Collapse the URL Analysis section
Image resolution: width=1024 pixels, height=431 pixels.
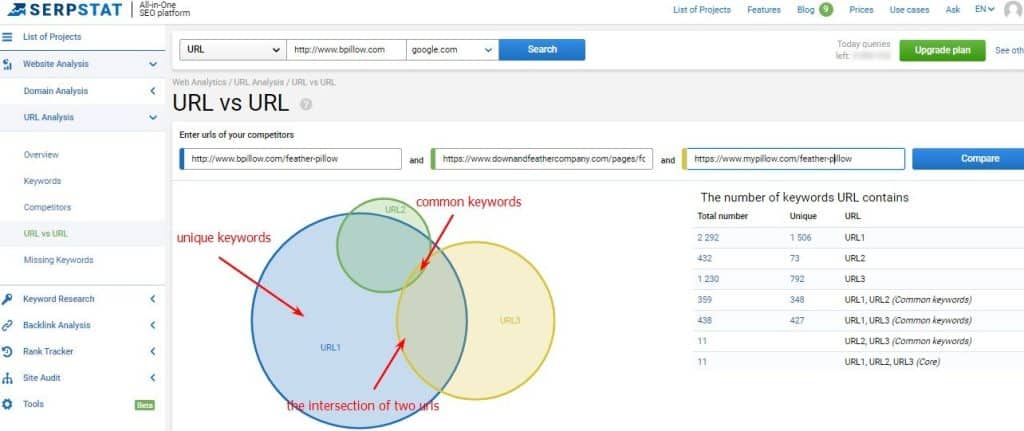pos(152,117)
